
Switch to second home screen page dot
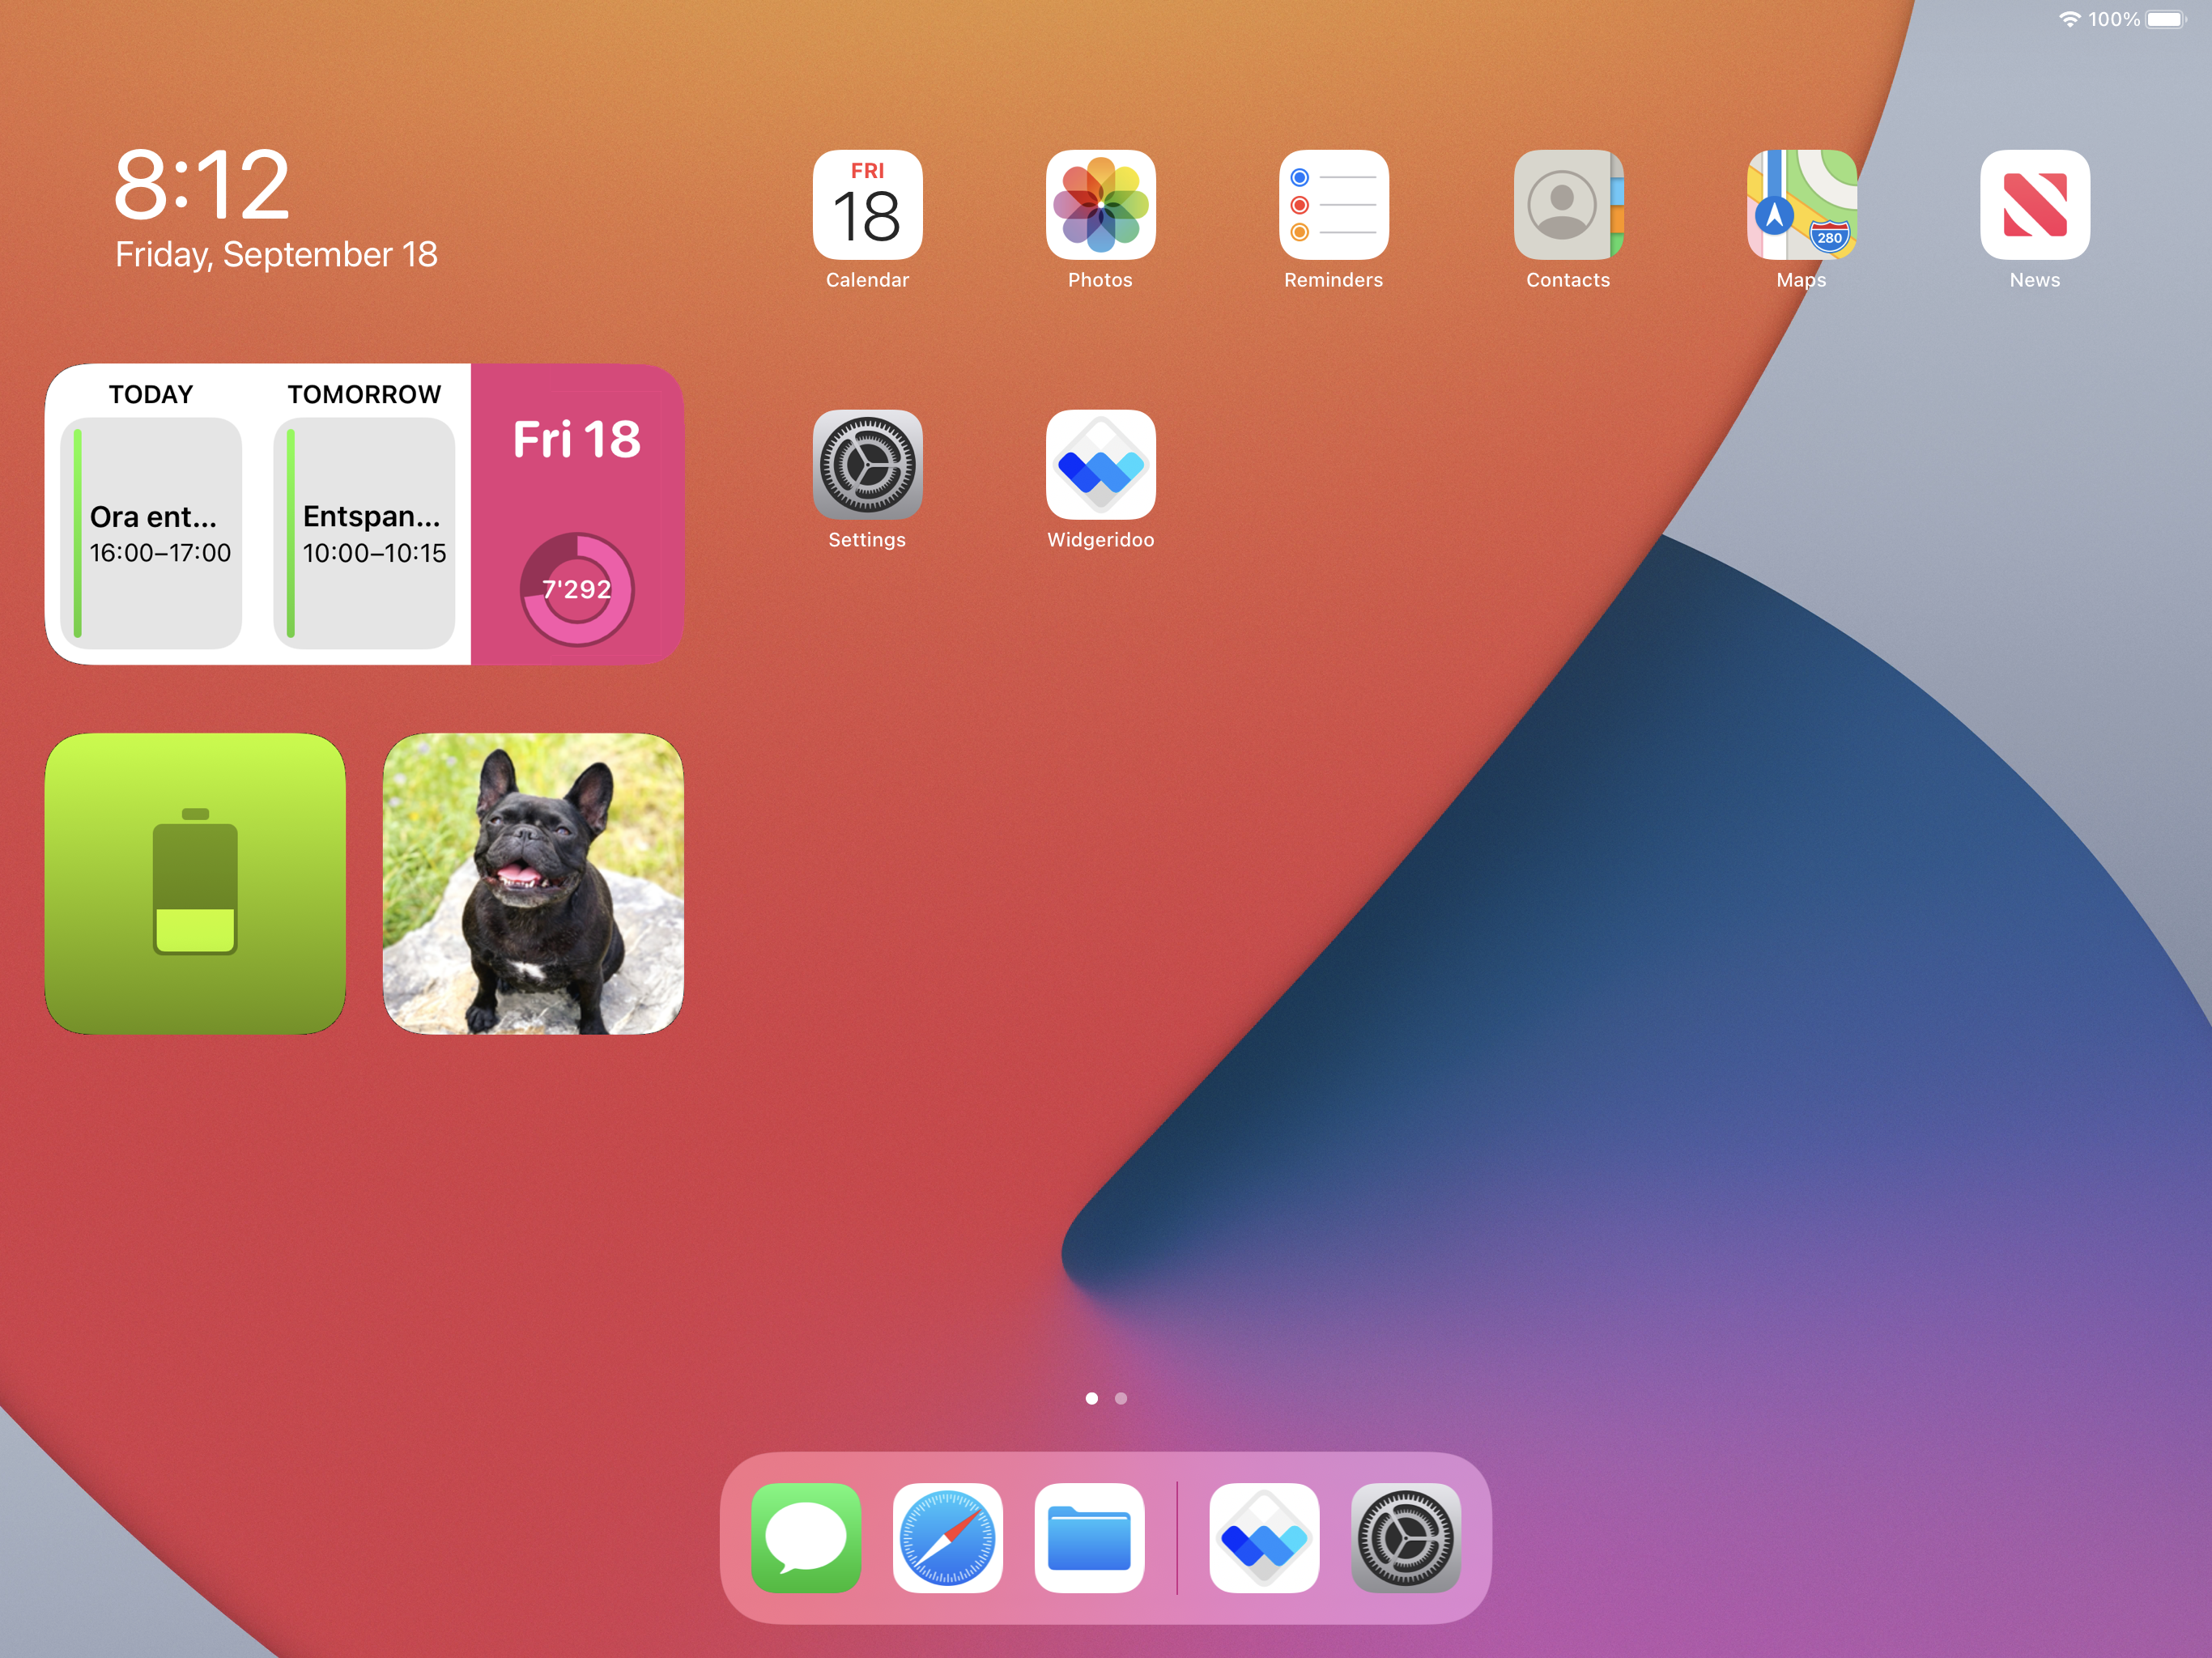1121,1398
